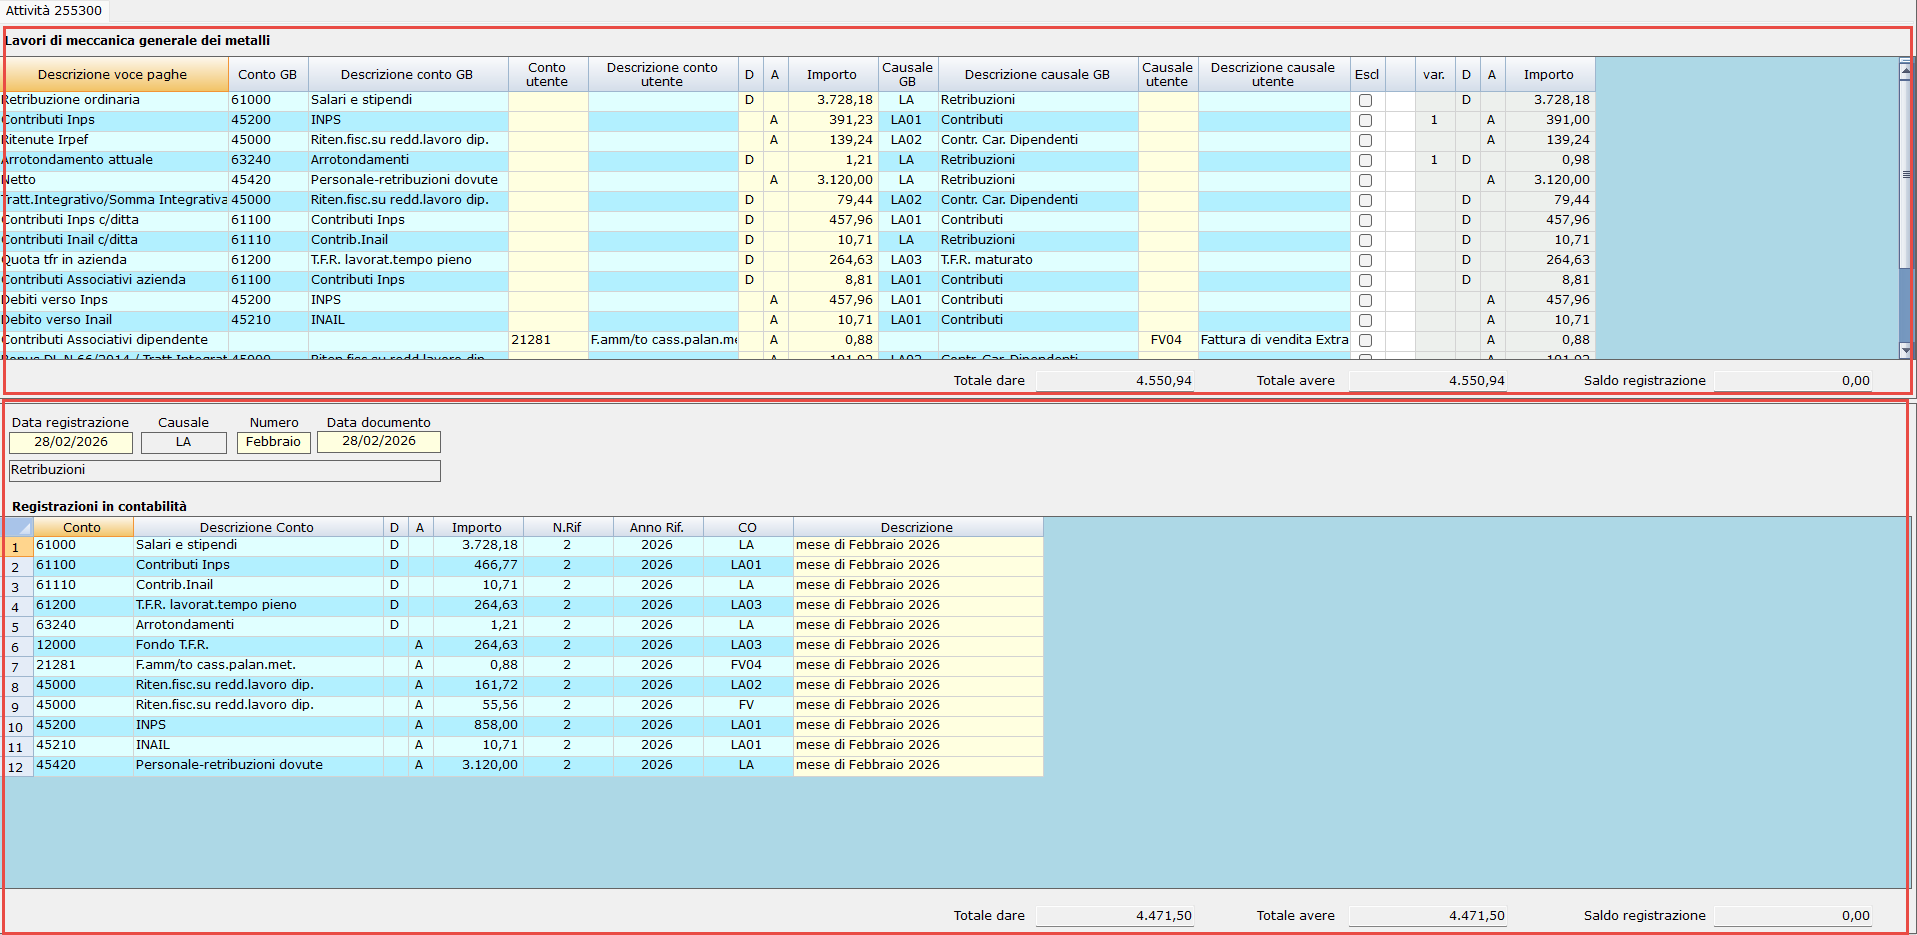Enable Escl checkbox for Arrotondamento attuale
This screenshot has height=935, width=1917.
click(x=1365, y=160)
